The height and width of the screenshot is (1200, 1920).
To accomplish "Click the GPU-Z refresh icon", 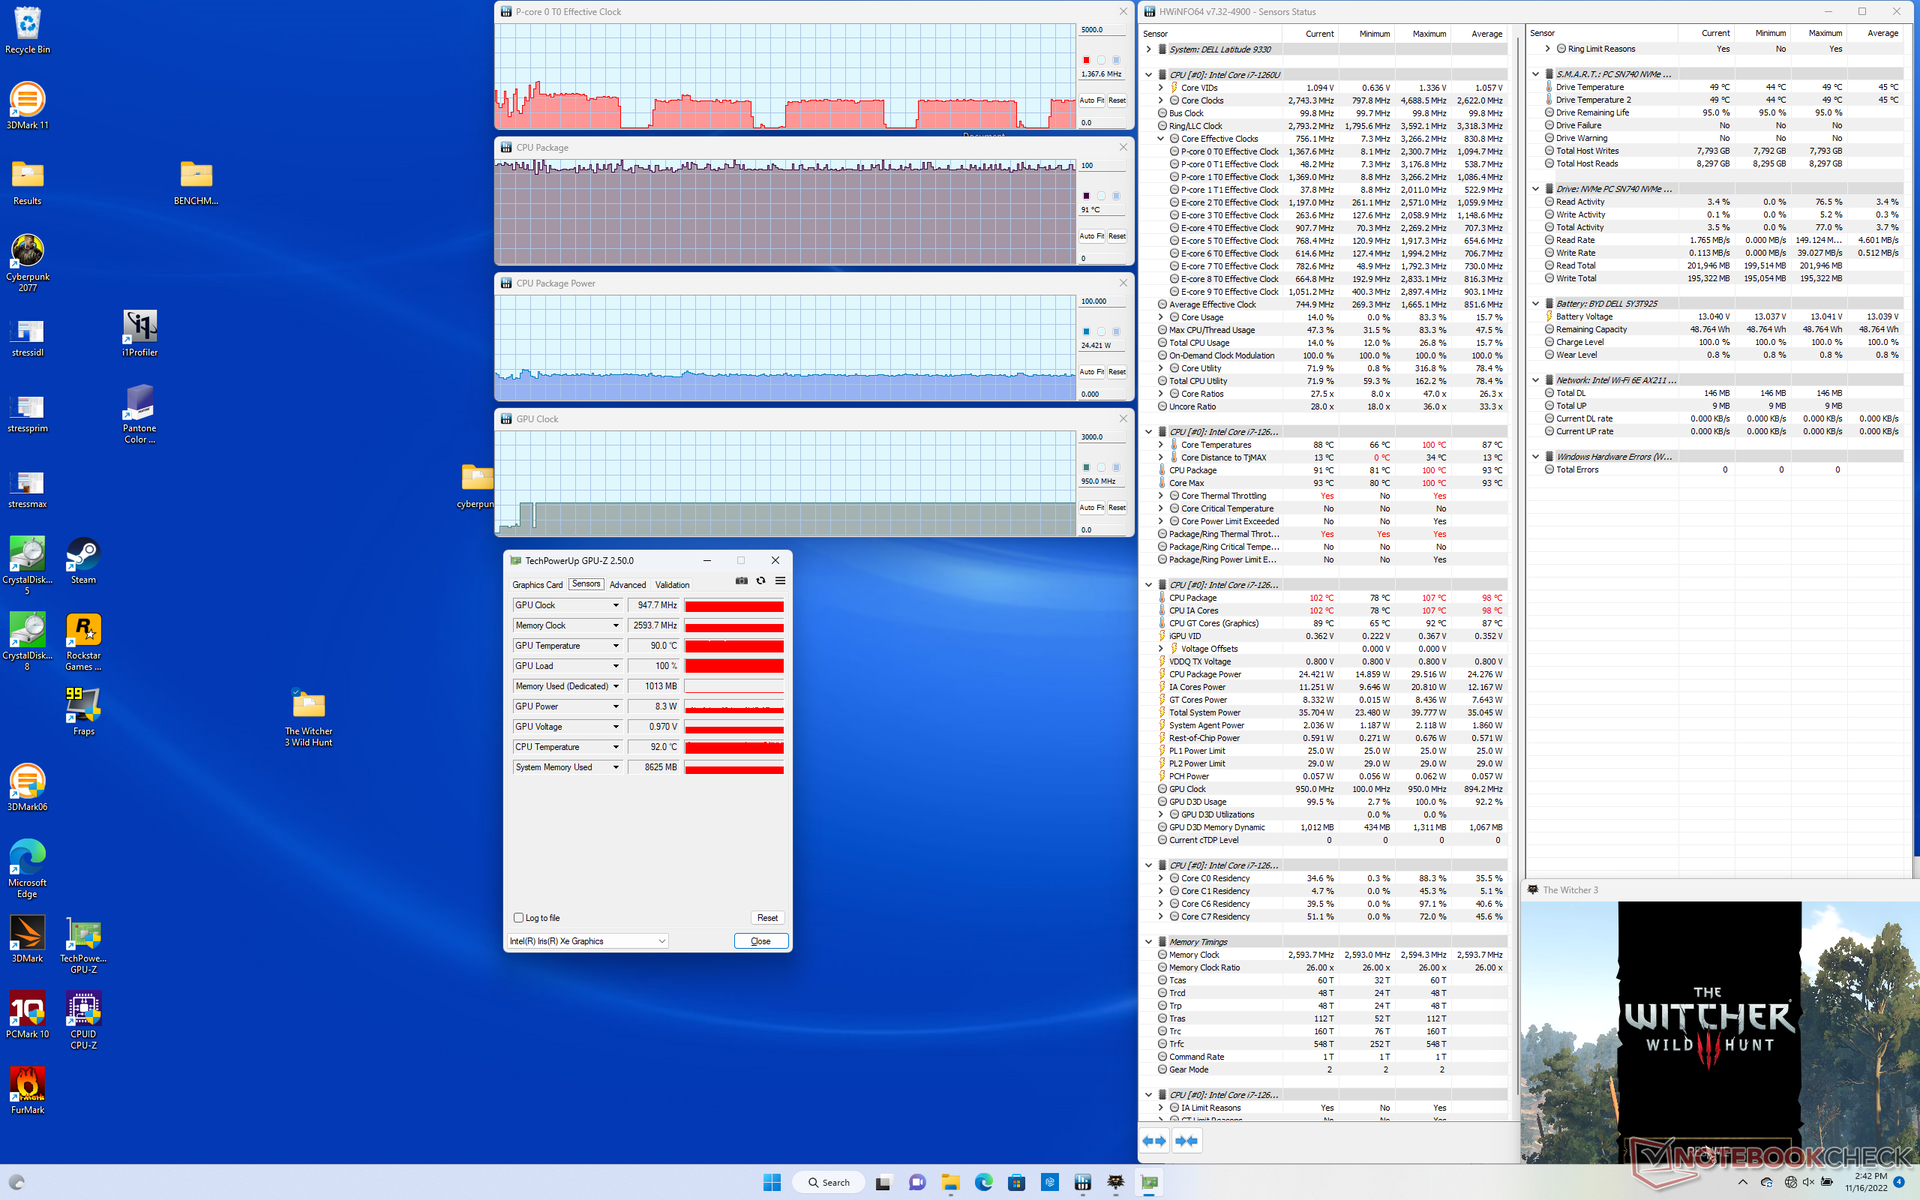I will coord(761,581).
